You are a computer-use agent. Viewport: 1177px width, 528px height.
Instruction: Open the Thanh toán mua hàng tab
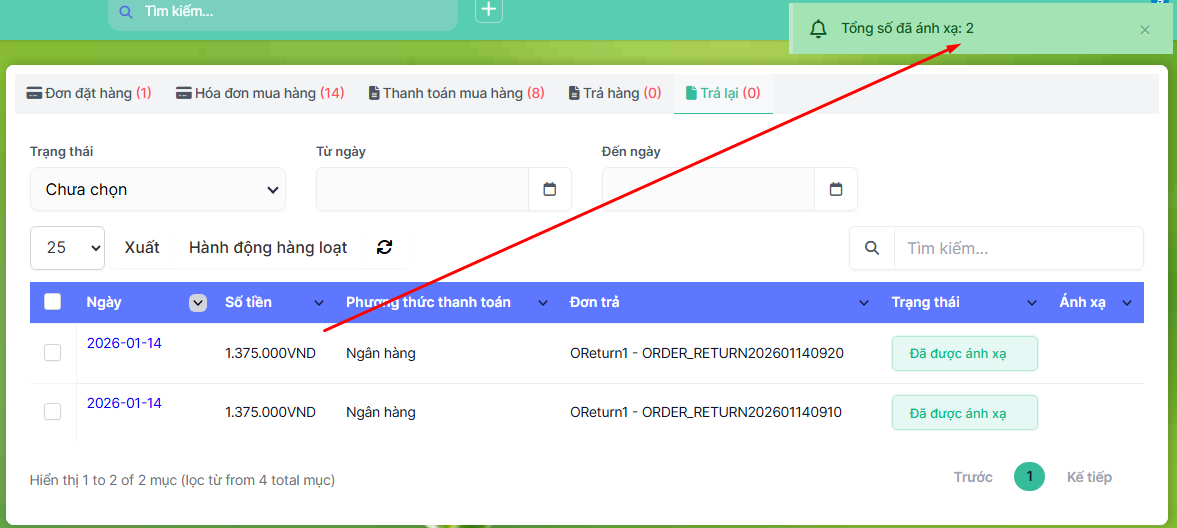pos(456,93)
